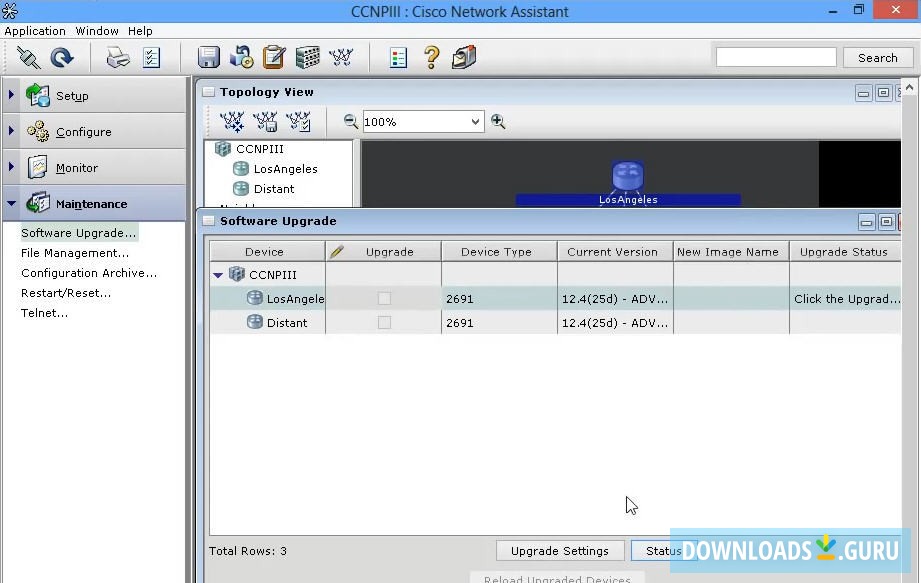This screenshot has height=583, width=921.
Task: Click the application logo in title bar
Action: [x=10, y=11]
